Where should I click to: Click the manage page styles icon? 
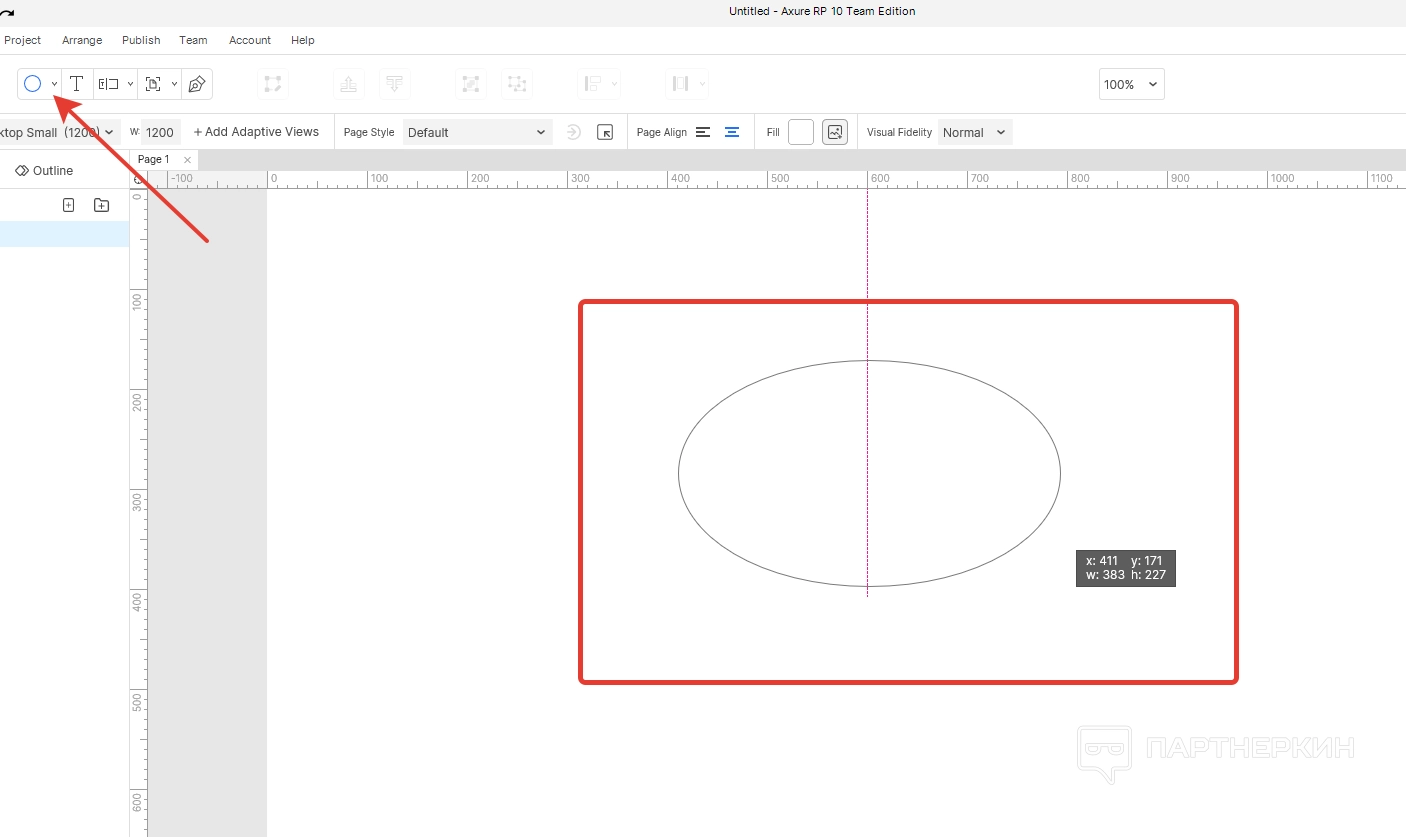click(605, 132)
